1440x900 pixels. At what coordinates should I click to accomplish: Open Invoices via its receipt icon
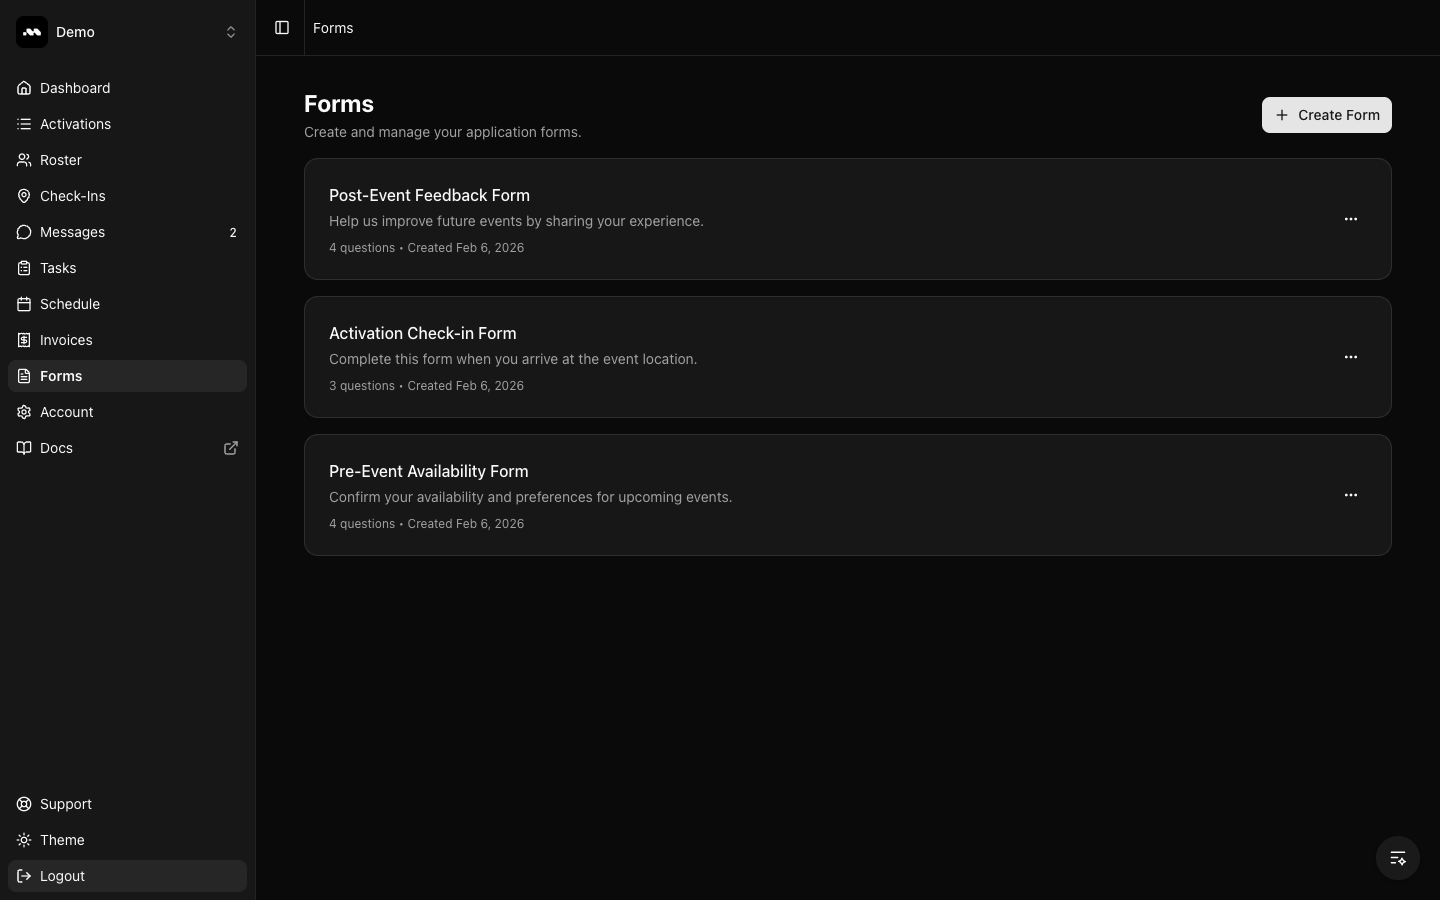24,340
